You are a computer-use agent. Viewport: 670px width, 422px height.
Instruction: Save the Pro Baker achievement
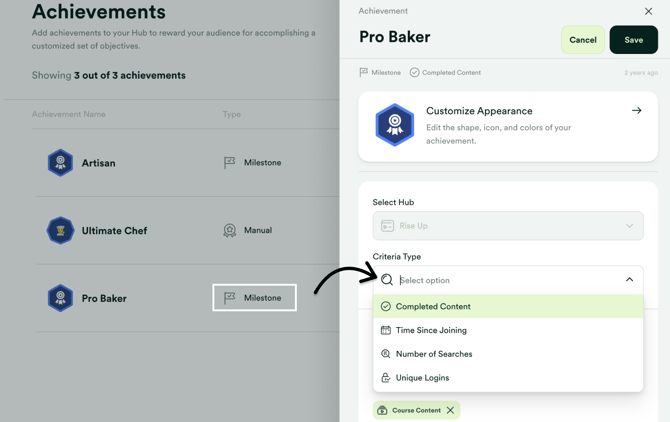pyautogui.click(x=634, y=40)
